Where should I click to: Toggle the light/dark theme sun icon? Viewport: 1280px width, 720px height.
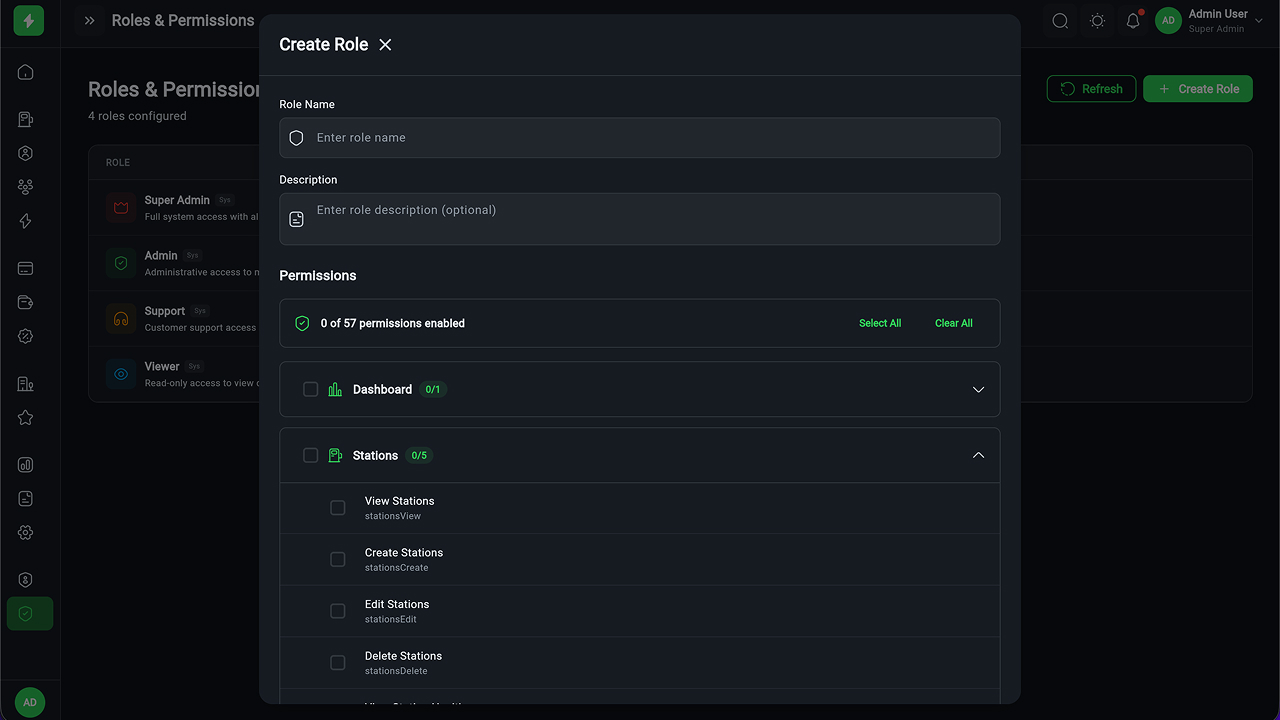point(1097,21)
